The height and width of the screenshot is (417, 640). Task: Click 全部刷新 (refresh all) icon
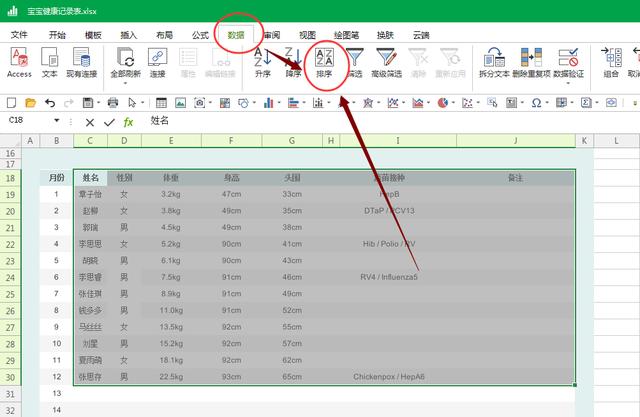pos(125,57)
